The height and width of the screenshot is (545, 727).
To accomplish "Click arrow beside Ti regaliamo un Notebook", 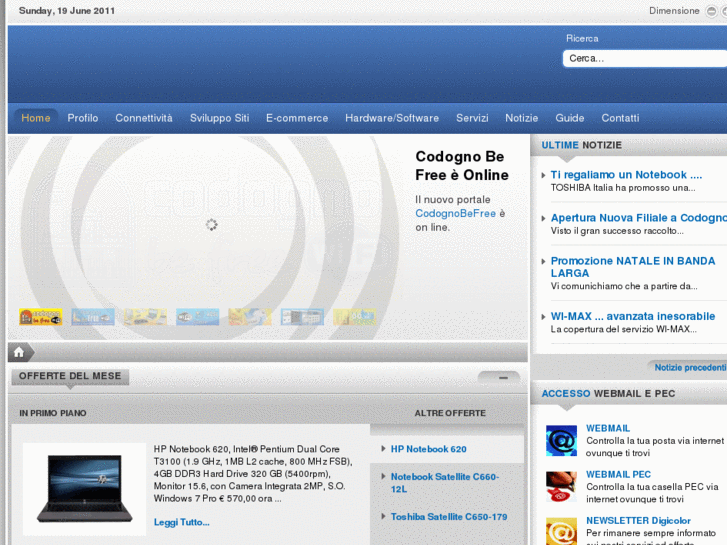I will point(543,175).
